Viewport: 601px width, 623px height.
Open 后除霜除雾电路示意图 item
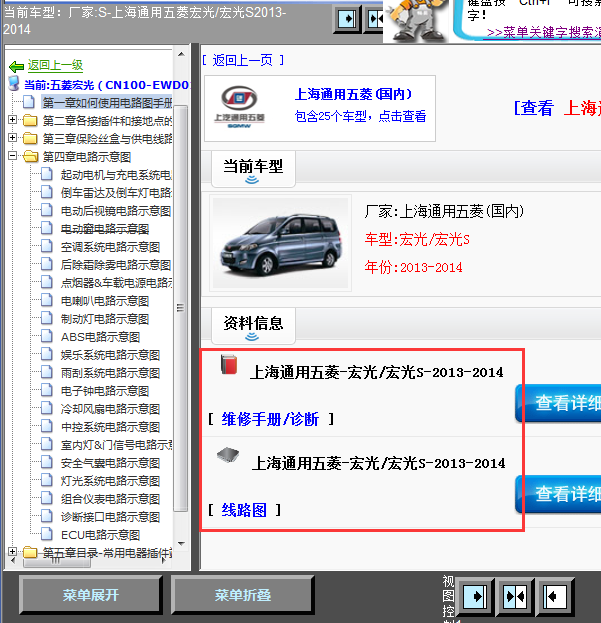point(116,265)
